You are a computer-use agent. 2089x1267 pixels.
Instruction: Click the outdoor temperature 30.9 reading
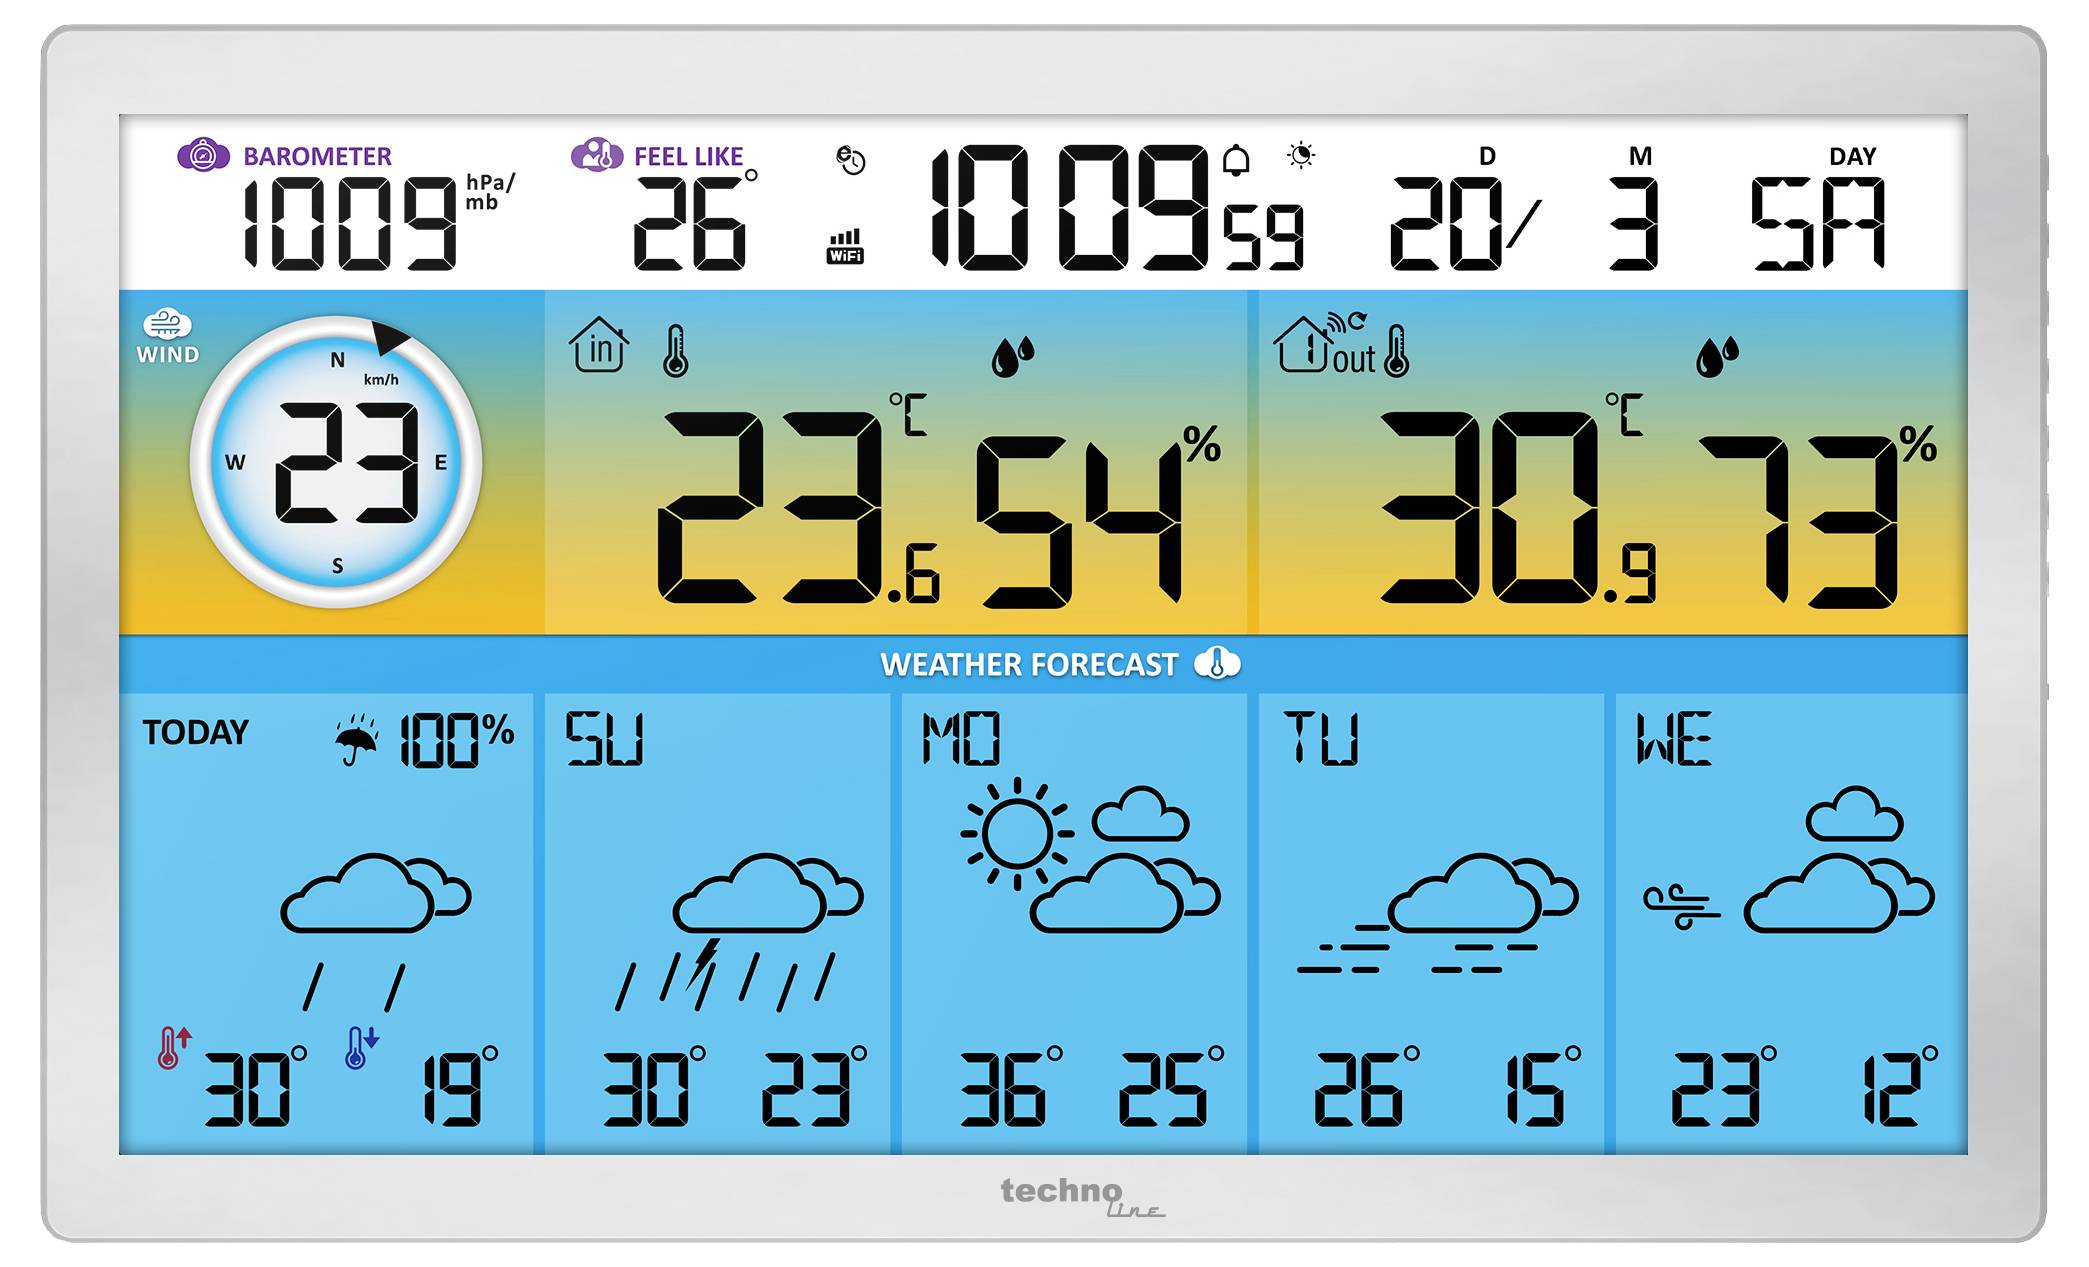[x=1518, y=508]
